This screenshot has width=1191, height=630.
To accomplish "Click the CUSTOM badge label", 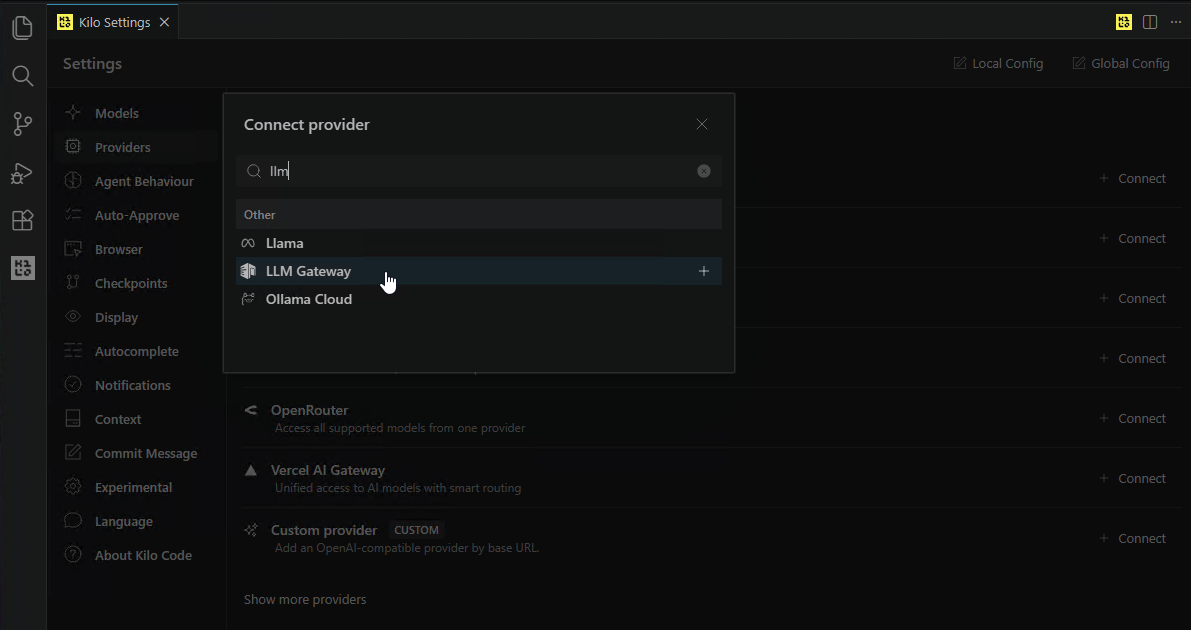I will coord(416,530).
